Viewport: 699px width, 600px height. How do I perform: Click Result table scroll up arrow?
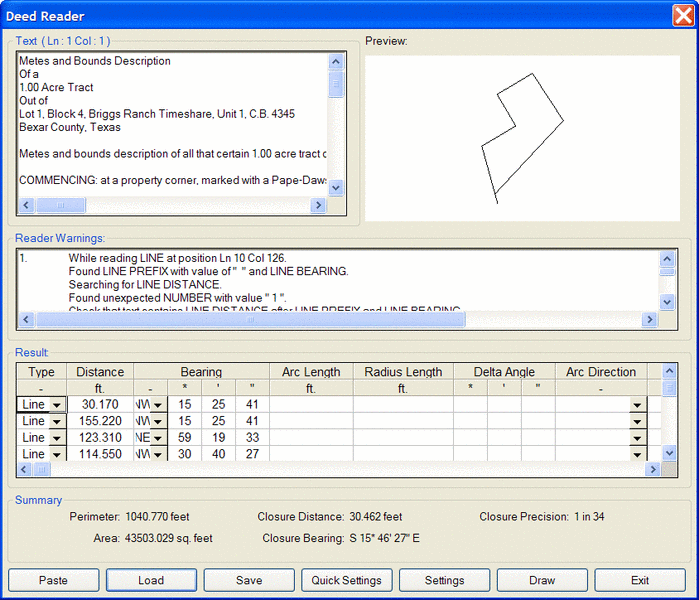point(670,371)
